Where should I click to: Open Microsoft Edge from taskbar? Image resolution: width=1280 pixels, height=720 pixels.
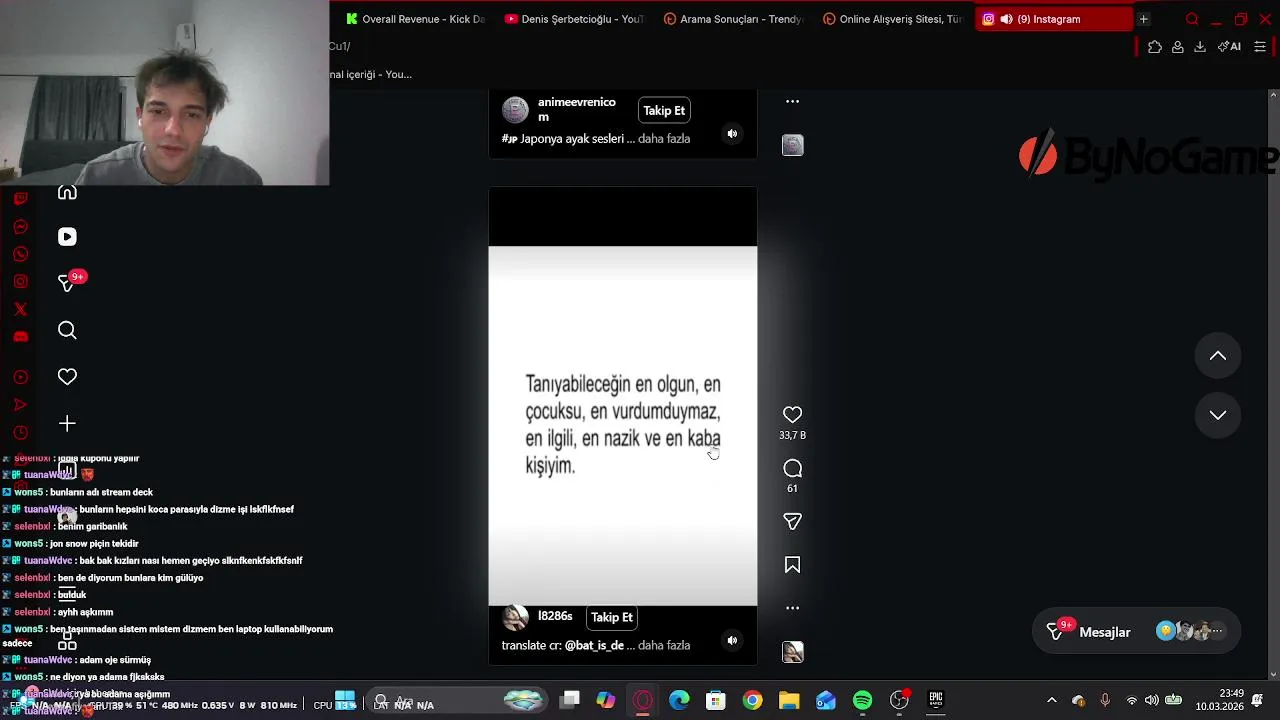679,701
